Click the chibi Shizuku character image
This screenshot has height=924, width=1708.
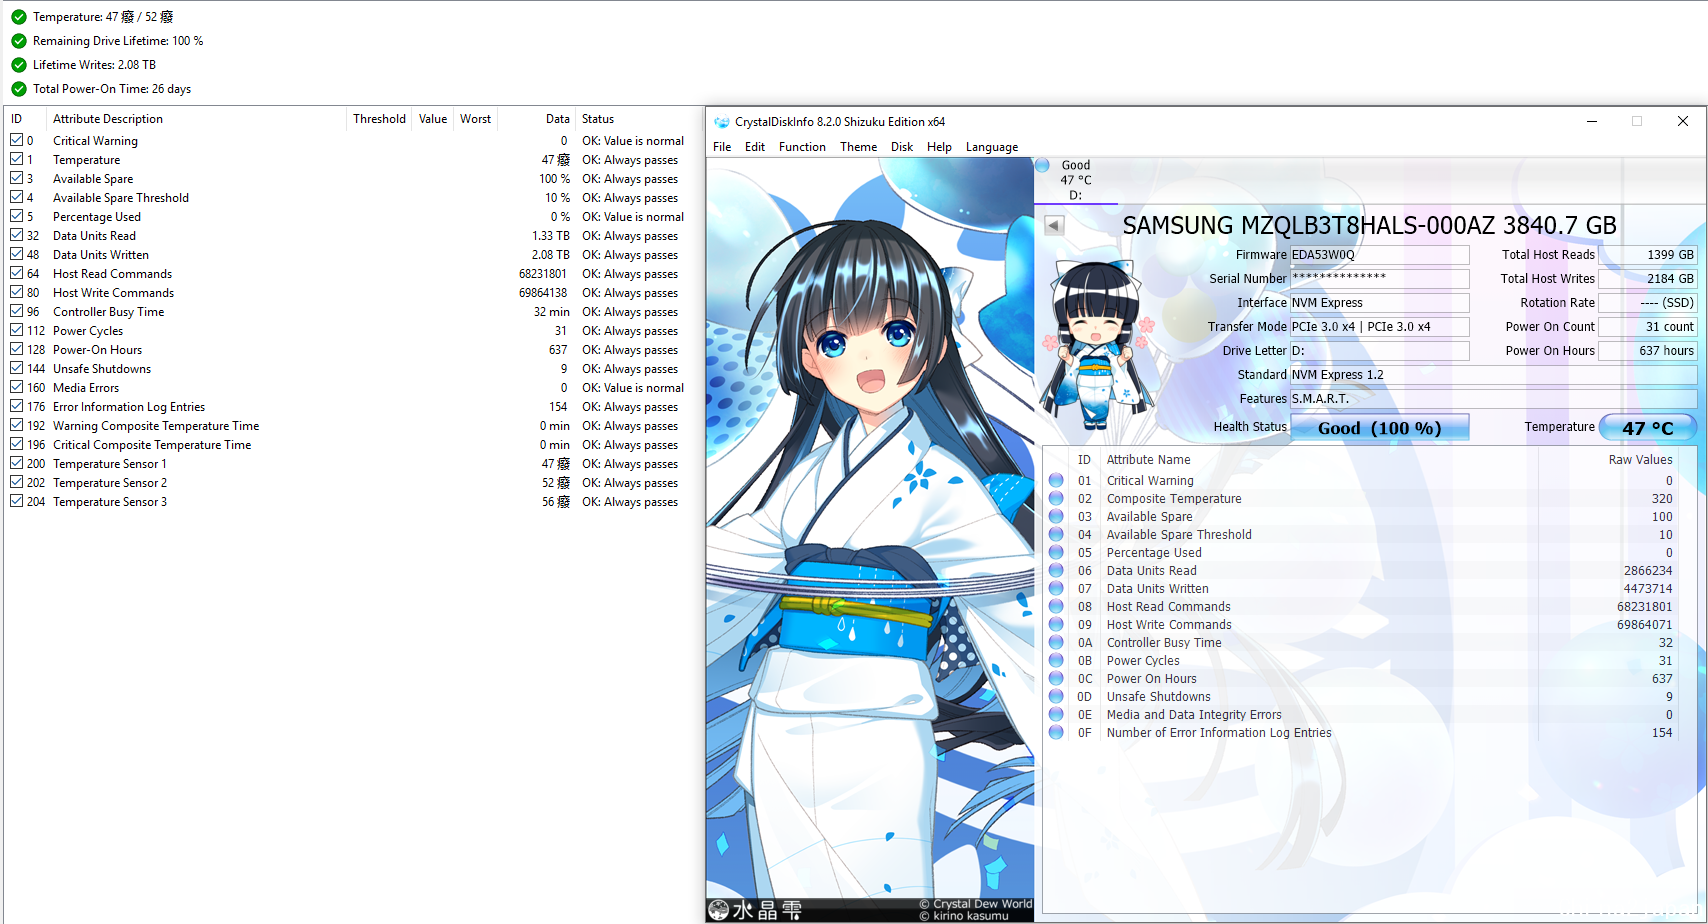[x=1095, y=345]
